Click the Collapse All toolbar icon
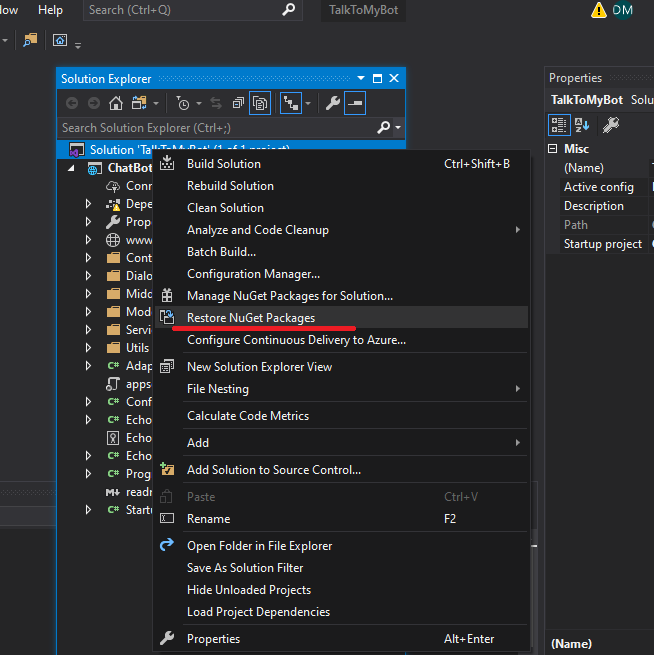Image resolution: width=654 pixels, height=655 pixels. click(x=238, y=103)
